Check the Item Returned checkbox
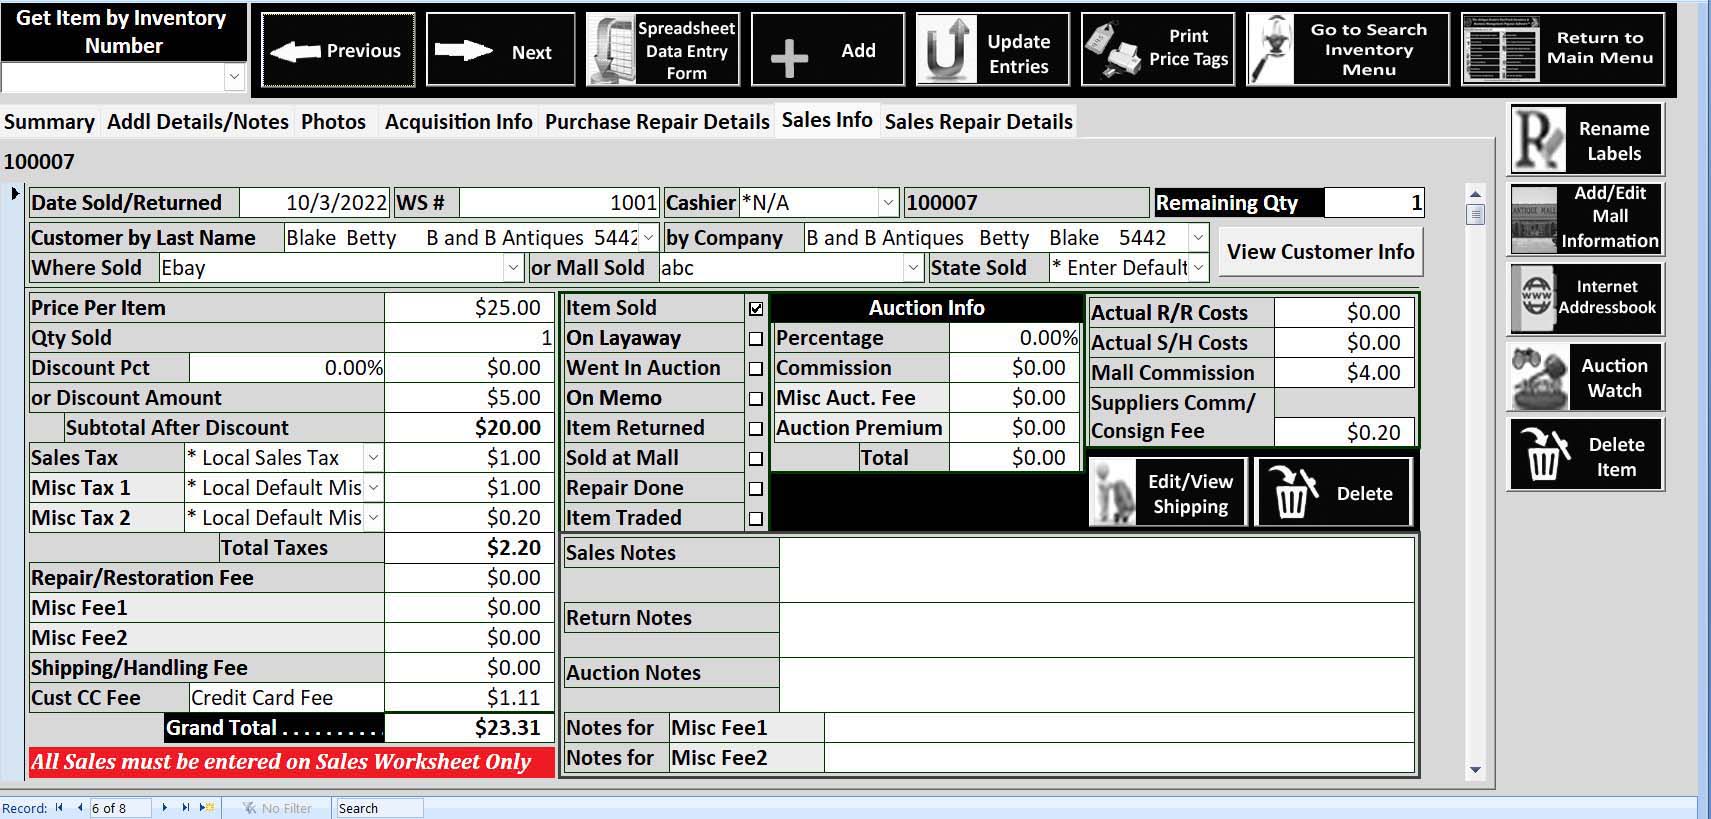Viewport: 1711px width, 819px height. click(x=756, y=429)
